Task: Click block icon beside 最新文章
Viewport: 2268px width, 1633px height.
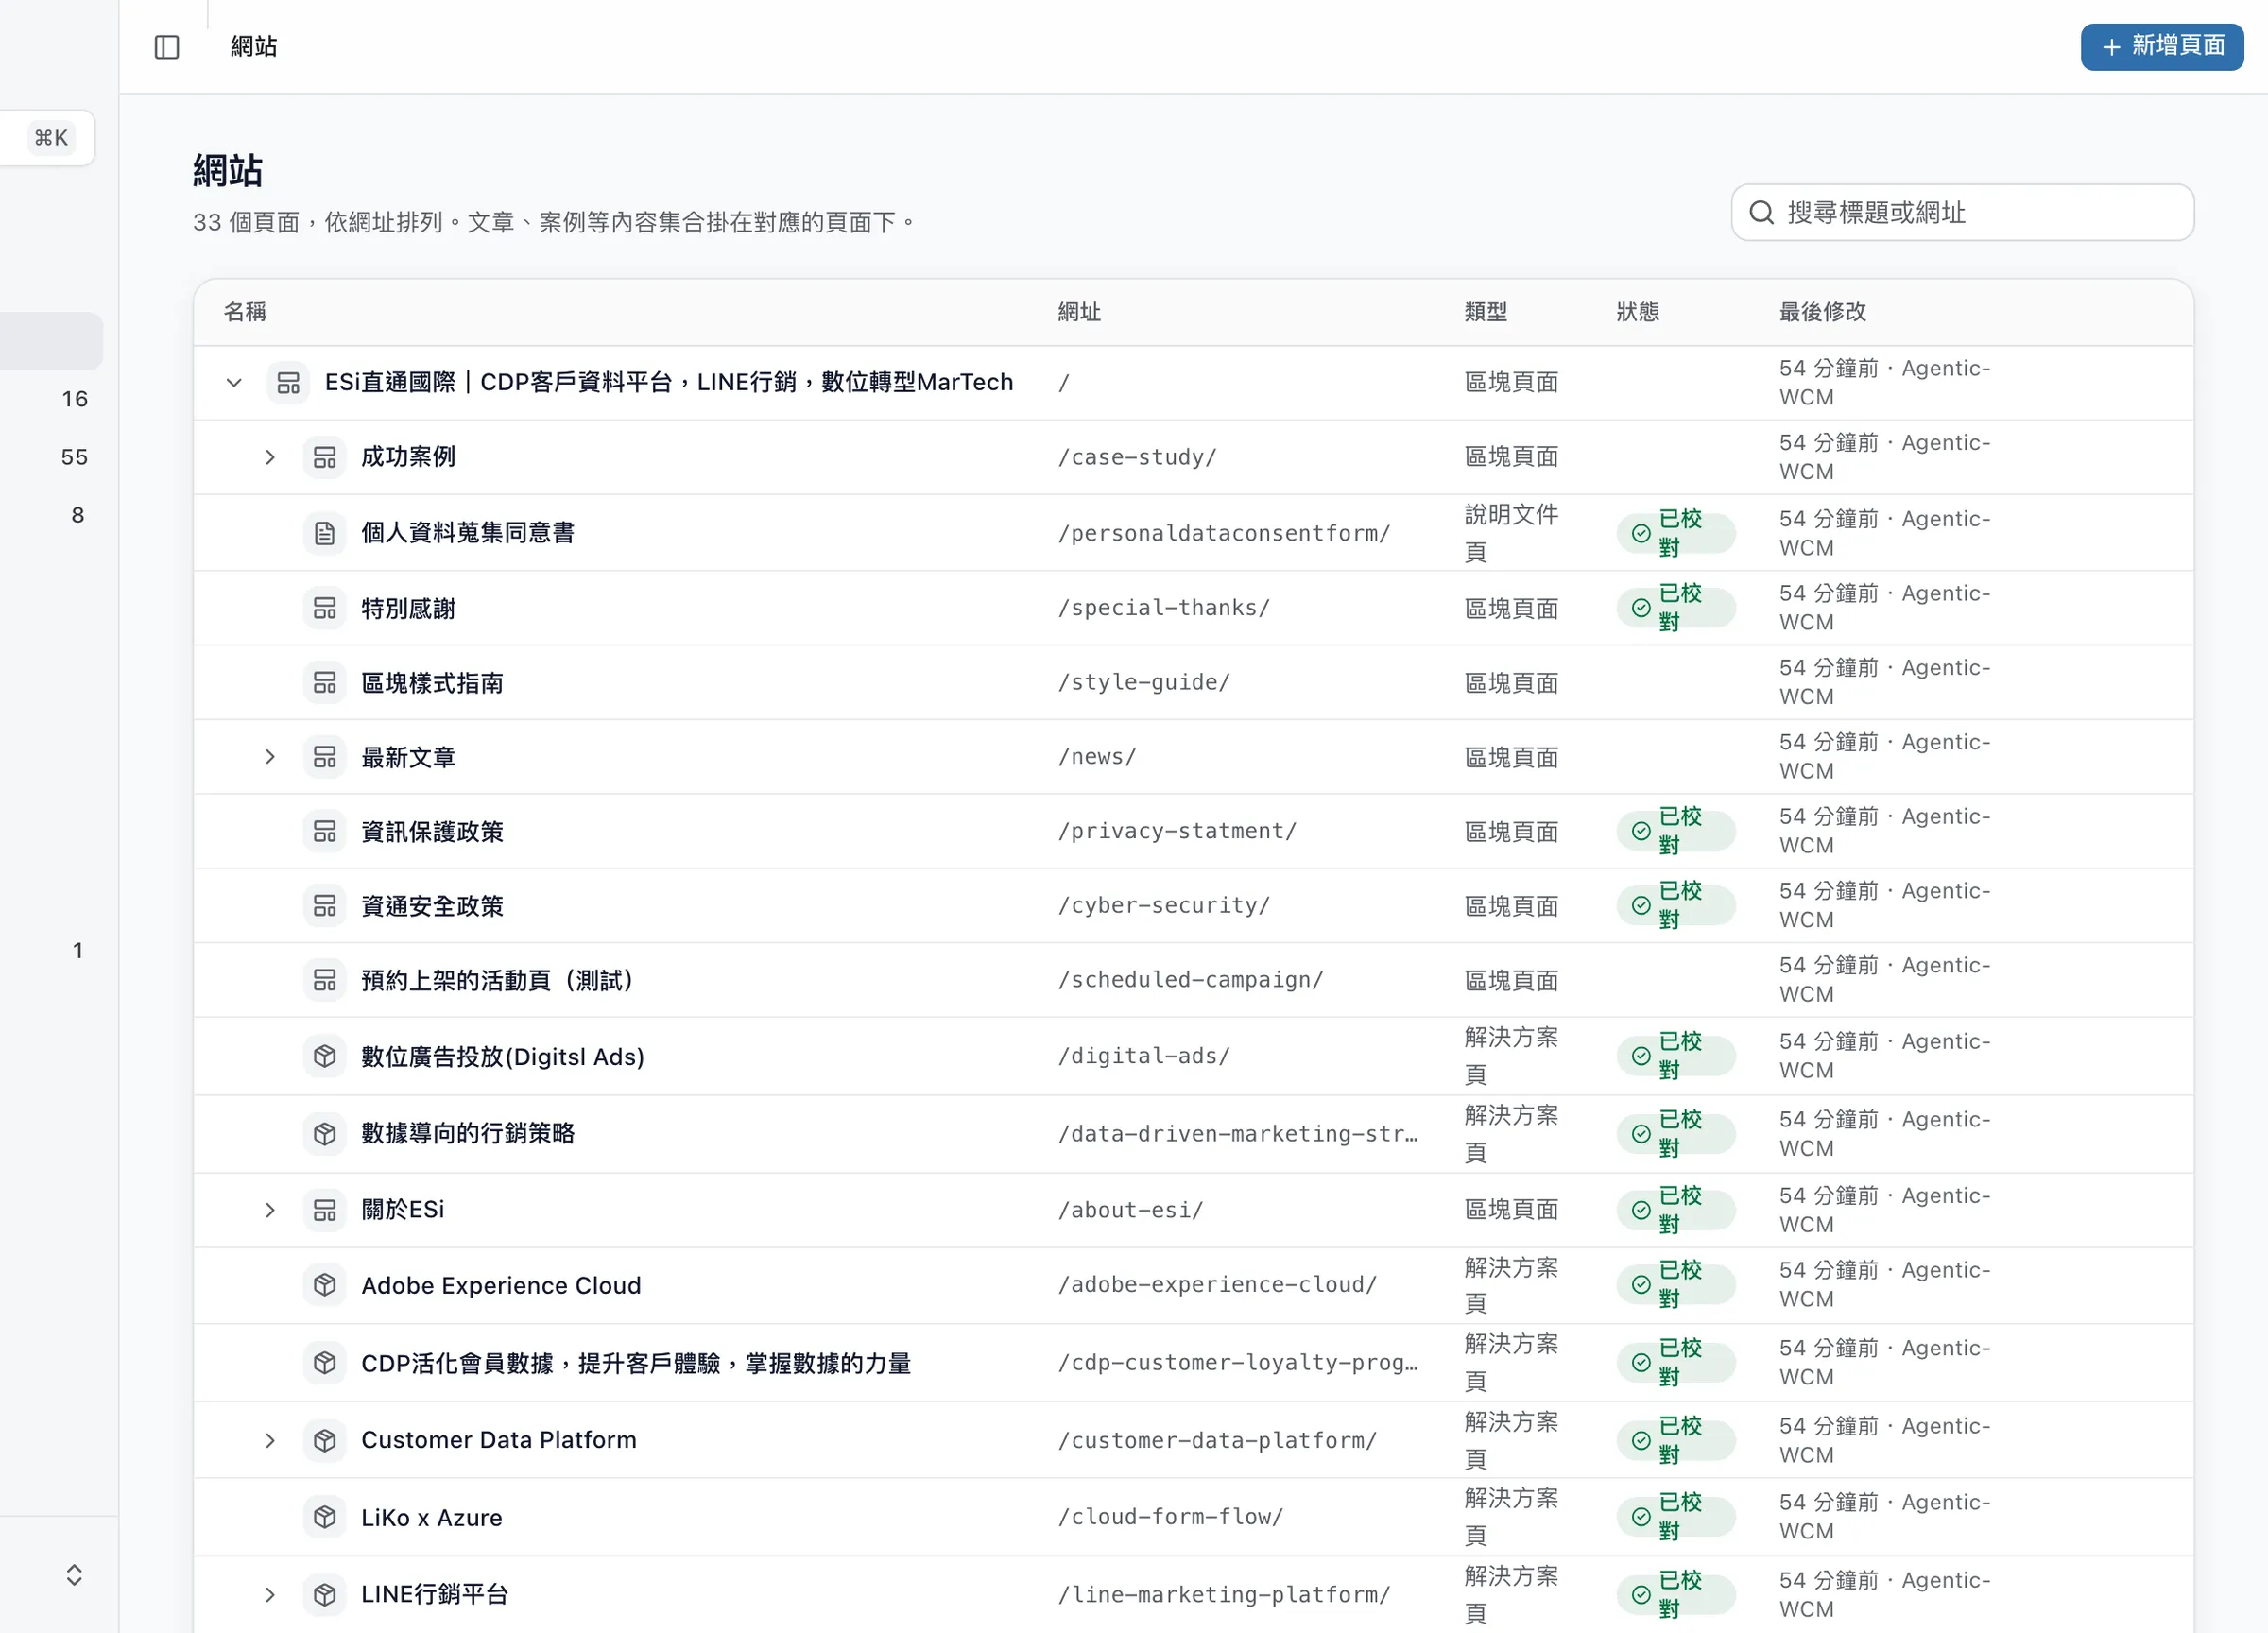Action: tap(324, 757)
